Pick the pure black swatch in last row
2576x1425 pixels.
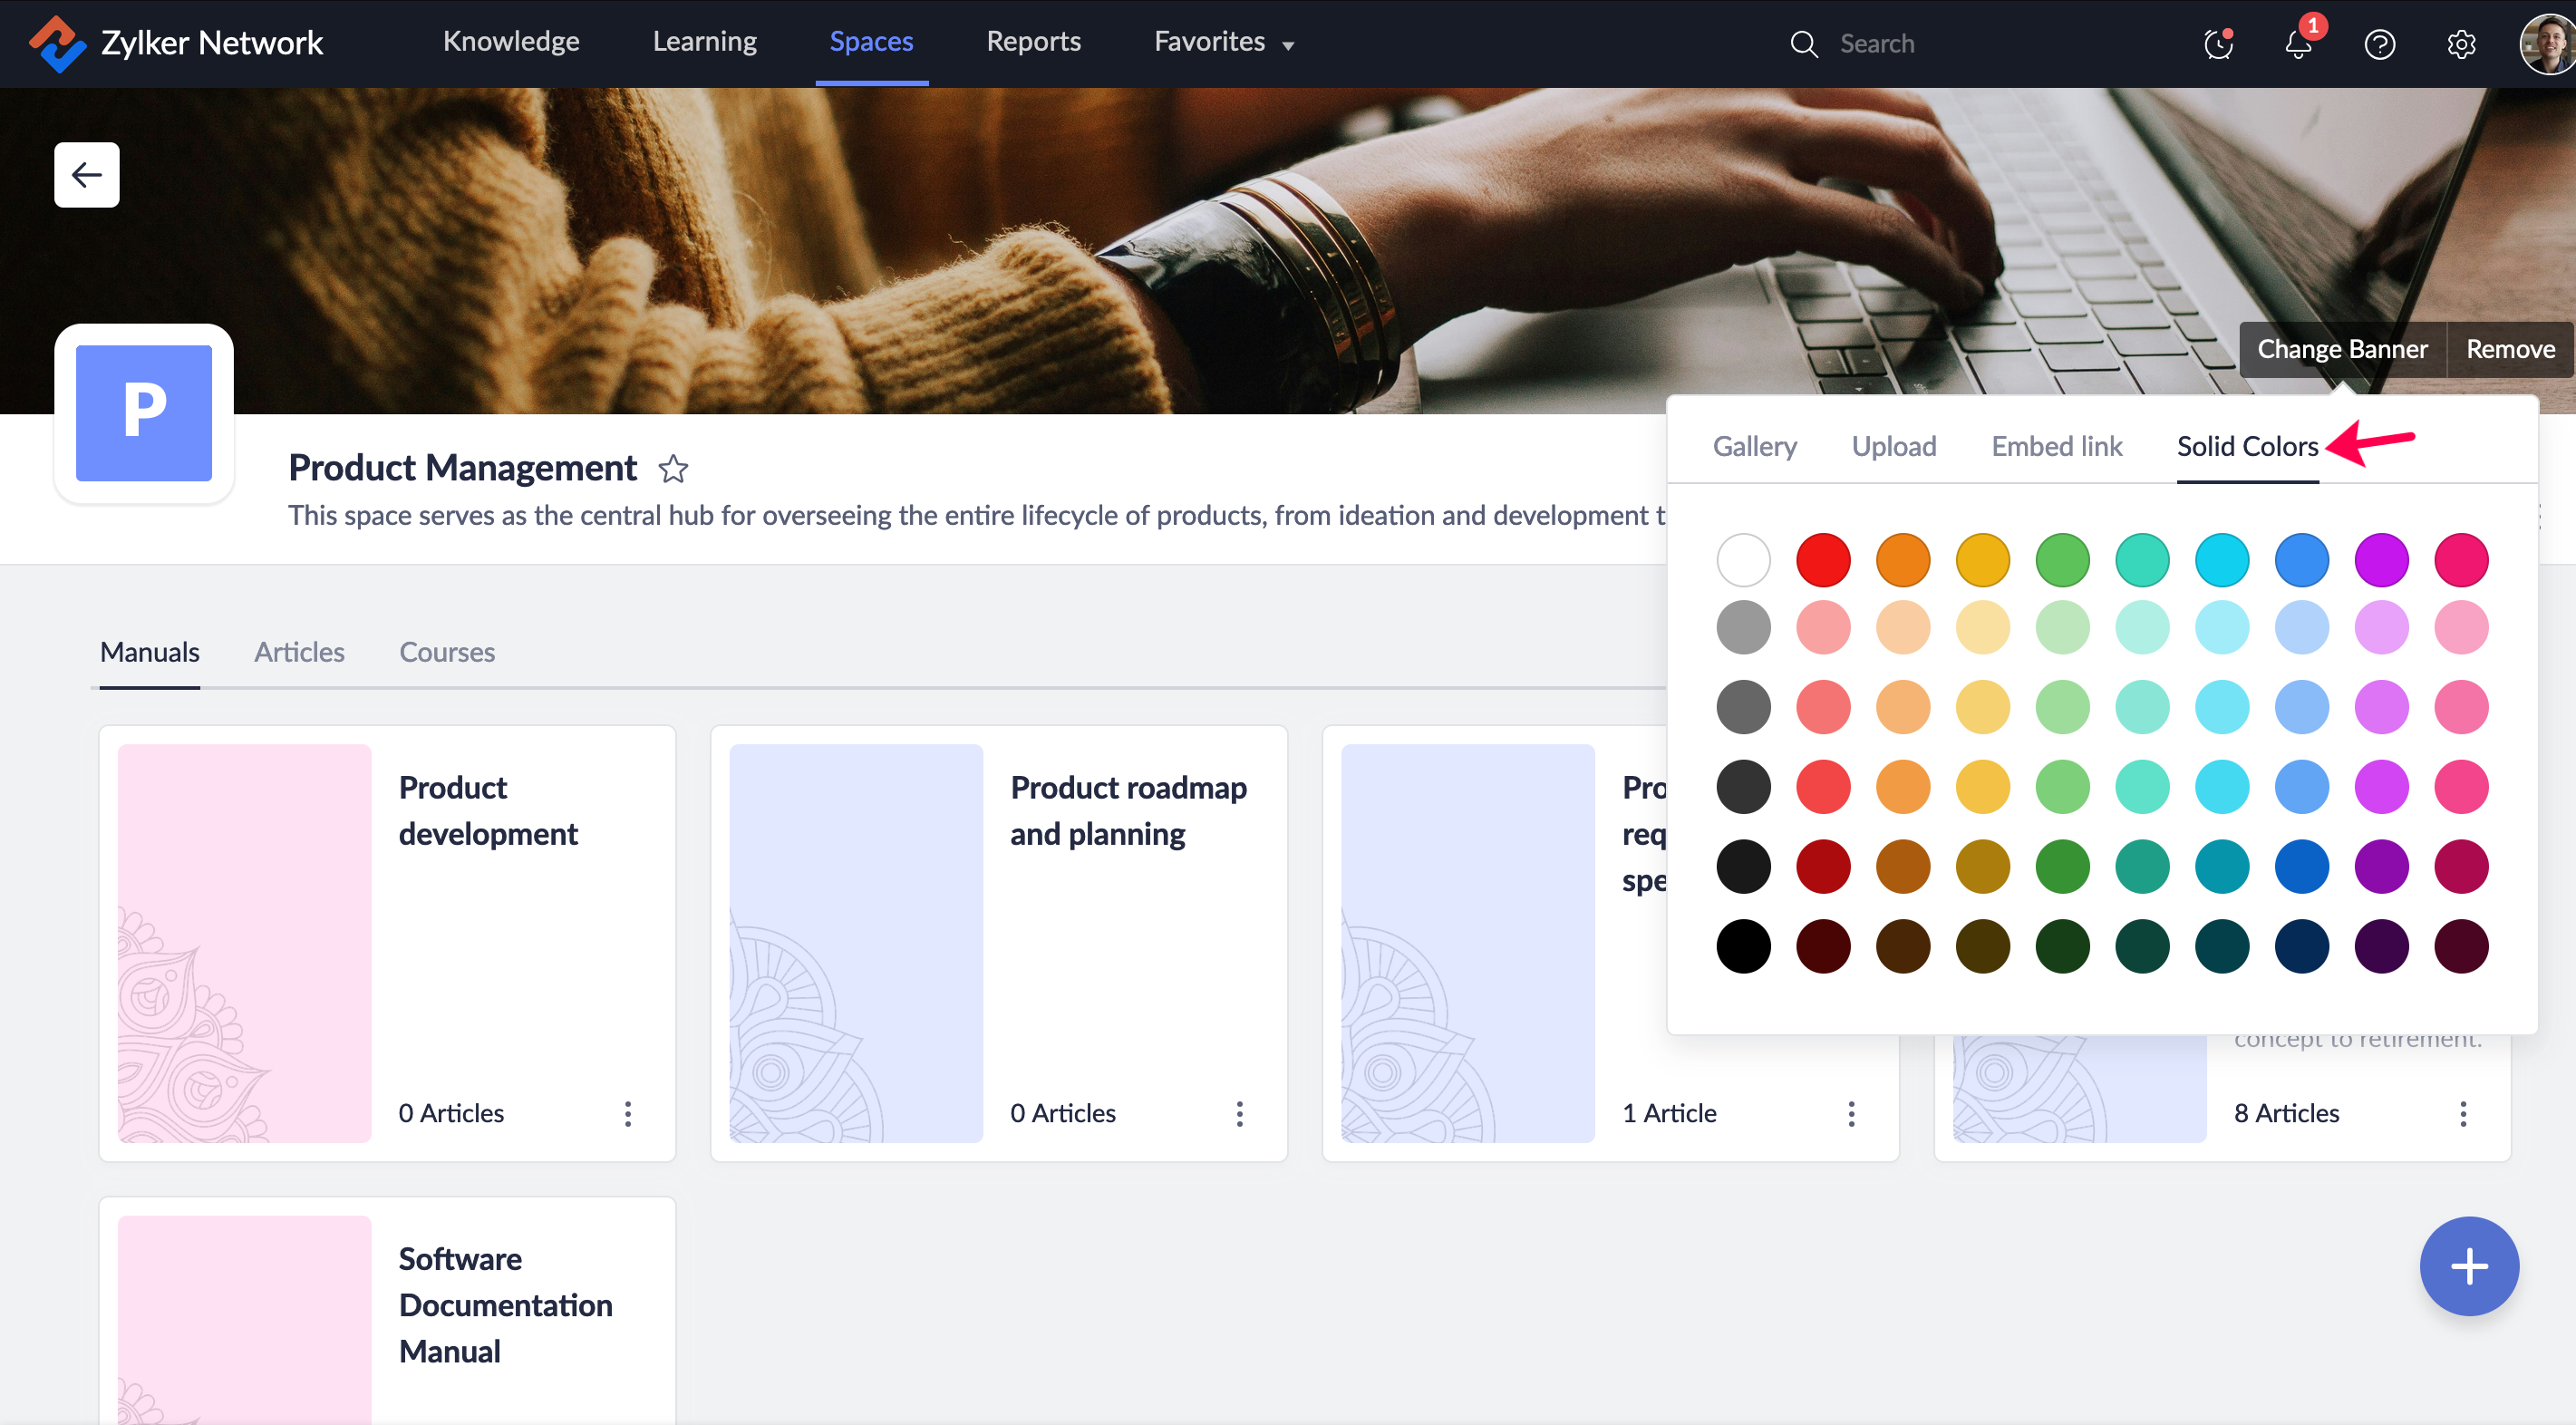point(1743,946)
